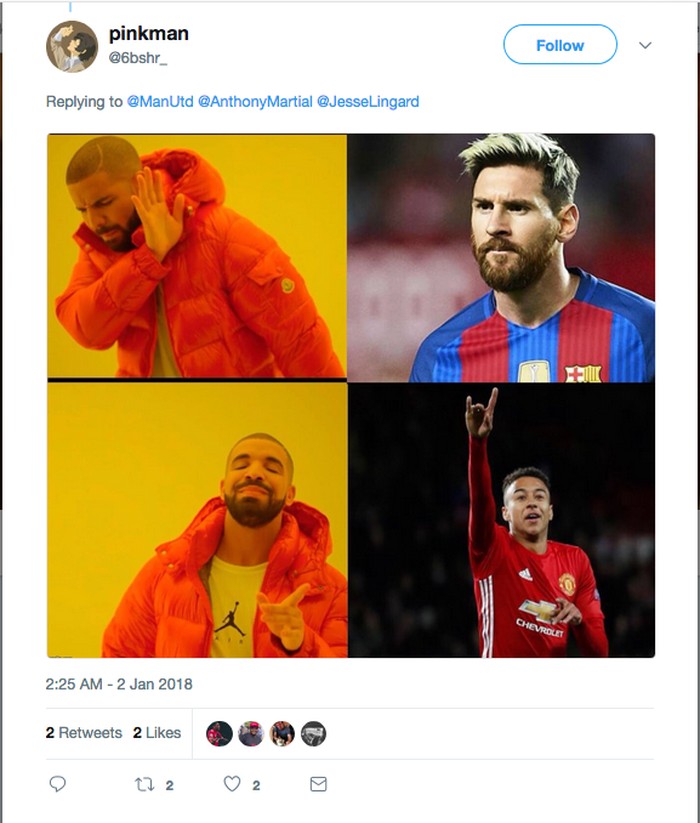View the last retweeter's avatar

click(x=315, y=732)
